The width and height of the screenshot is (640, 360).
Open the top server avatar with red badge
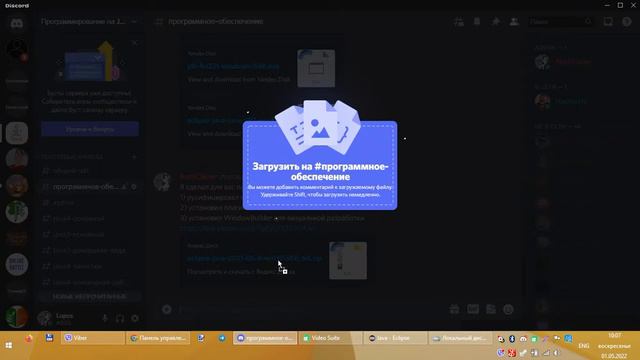(x=17, y=49)
